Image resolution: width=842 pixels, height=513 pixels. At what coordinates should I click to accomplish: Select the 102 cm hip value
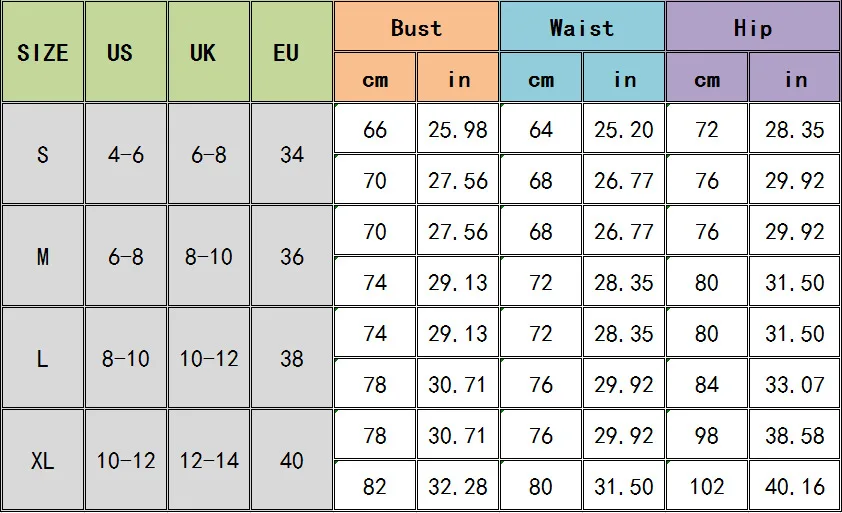[707, 487]
